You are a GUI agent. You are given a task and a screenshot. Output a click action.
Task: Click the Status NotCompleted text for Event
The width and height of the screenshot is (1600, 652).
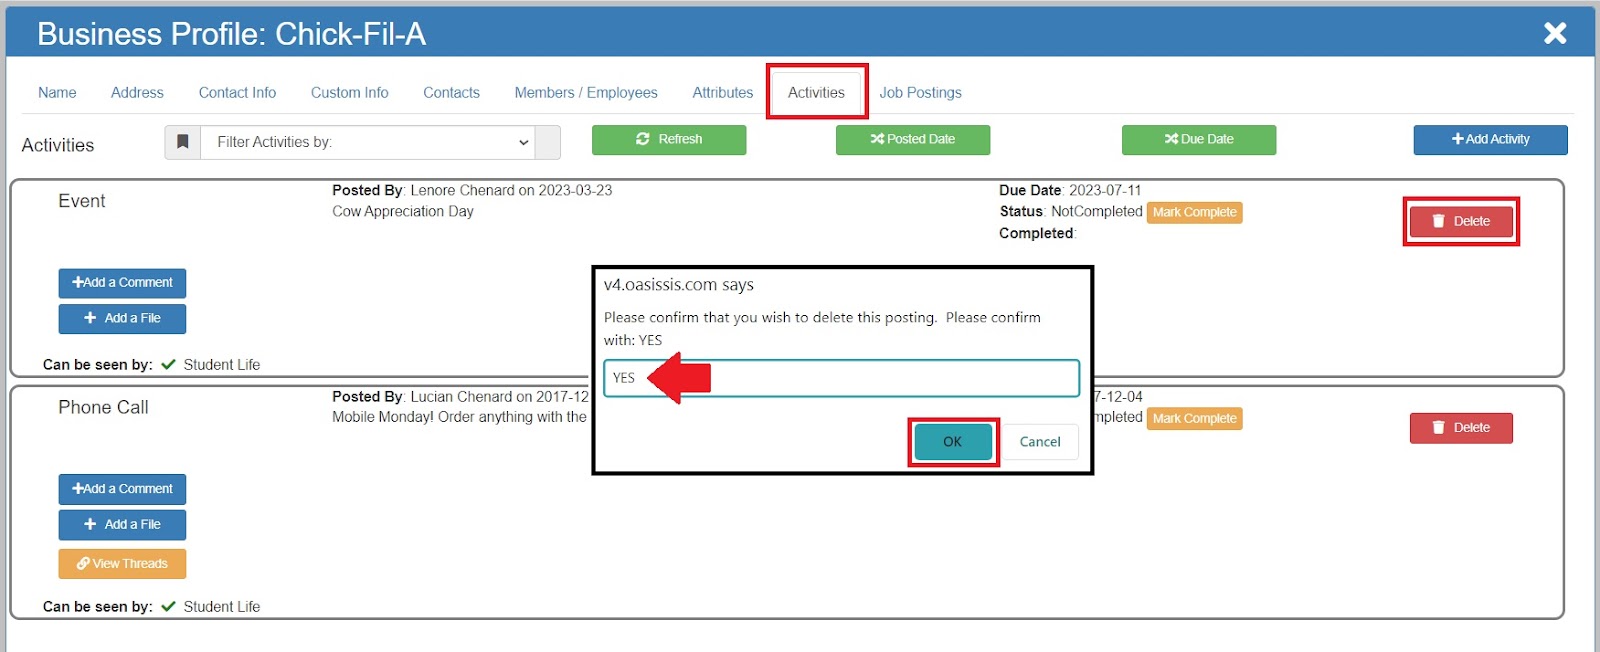pos(1071,212)
